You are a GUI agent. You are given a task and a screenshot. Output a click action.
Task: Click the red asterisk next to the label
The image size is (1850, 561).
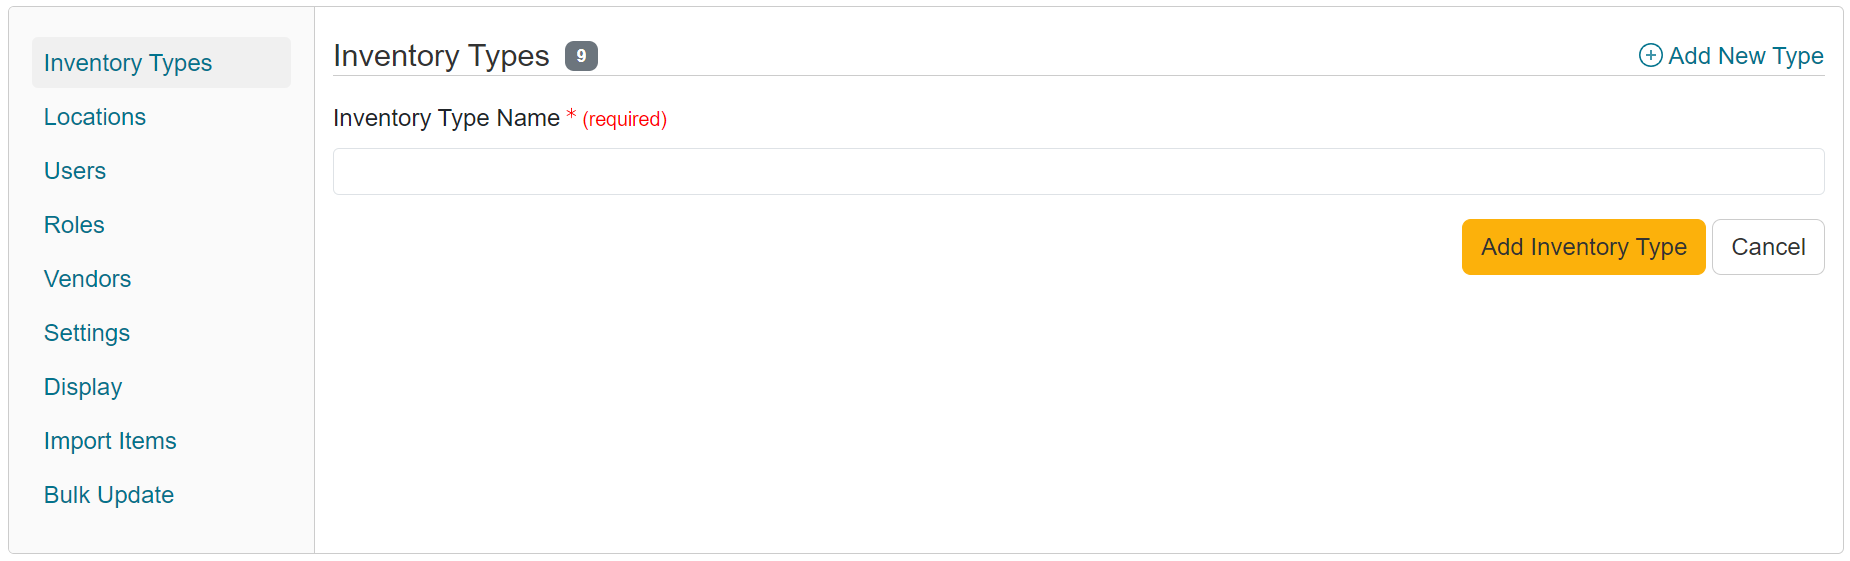pos(571,114)
